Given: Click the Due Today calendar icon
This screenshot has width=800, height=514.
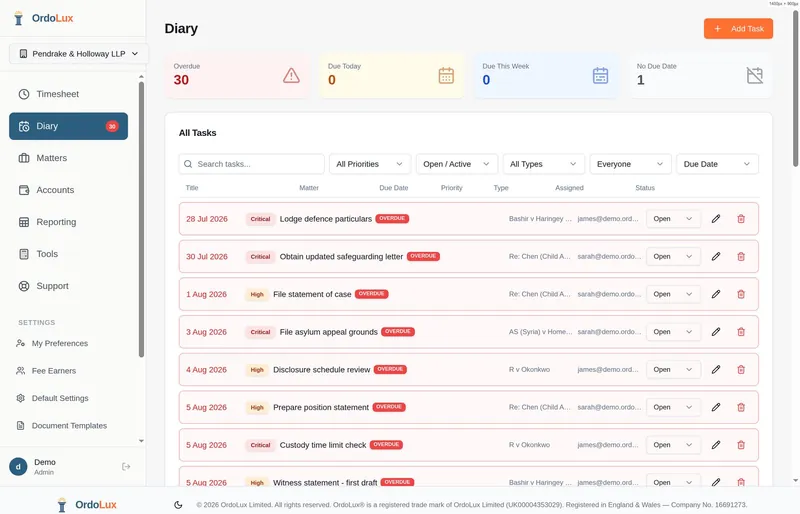Looking at the screenshot, I should pos(446,76).
